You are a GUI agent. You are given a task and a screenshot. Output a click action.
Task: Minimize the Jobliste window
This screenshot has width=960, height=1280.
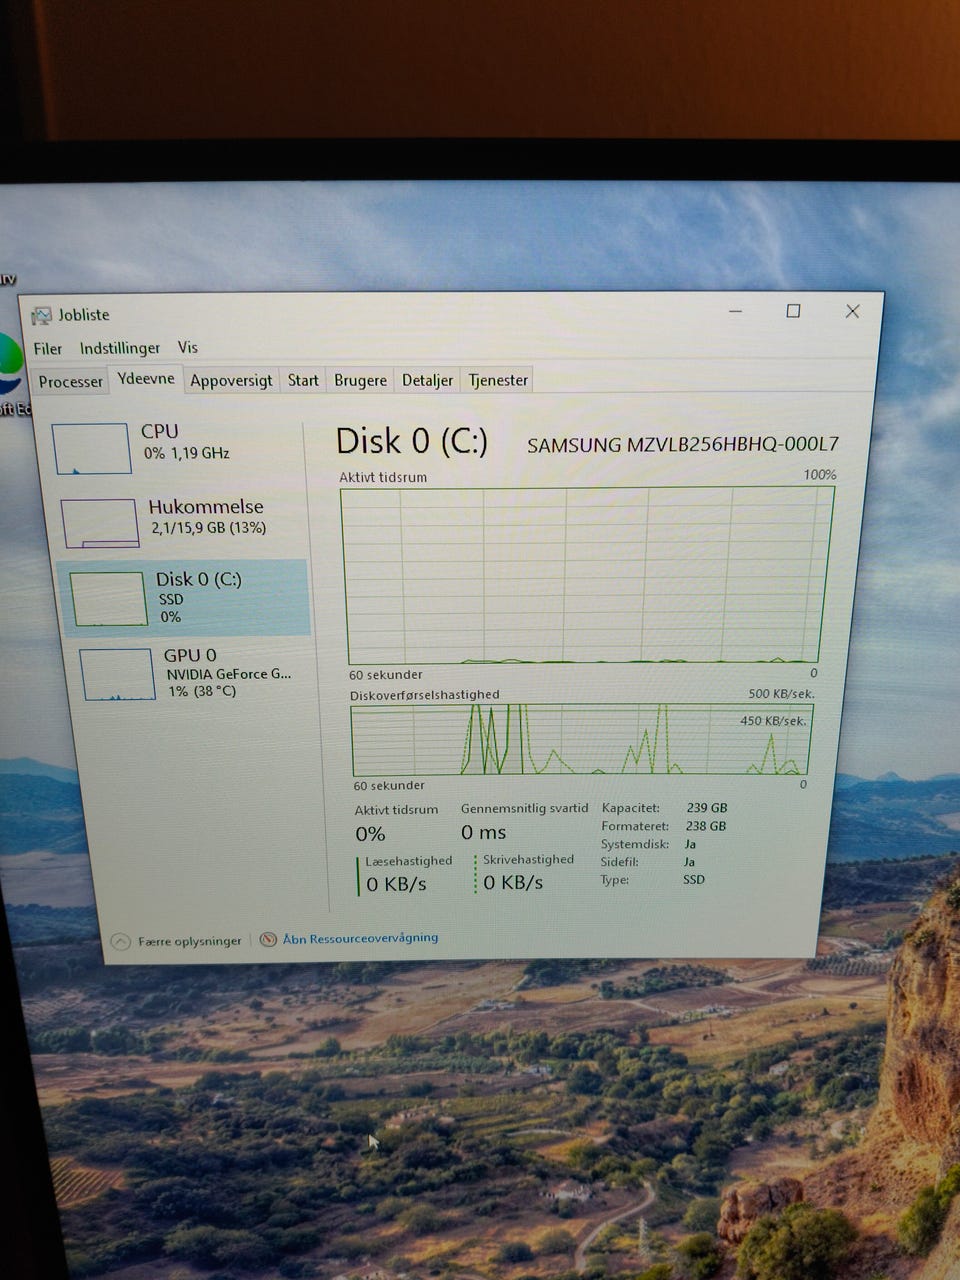(735, 311)
